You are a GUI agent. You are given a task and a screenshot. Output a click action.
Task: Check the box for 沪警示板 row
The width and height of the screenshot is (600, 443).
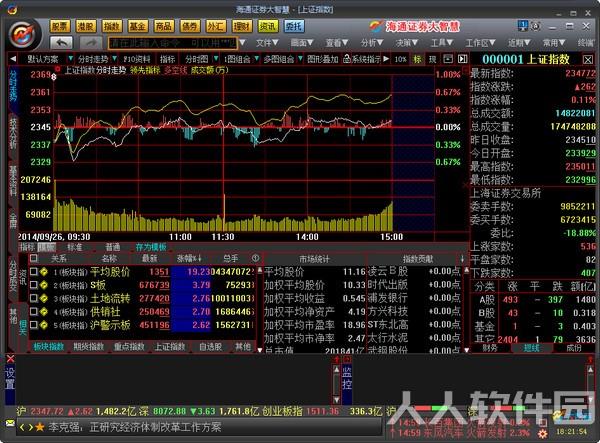34,325
